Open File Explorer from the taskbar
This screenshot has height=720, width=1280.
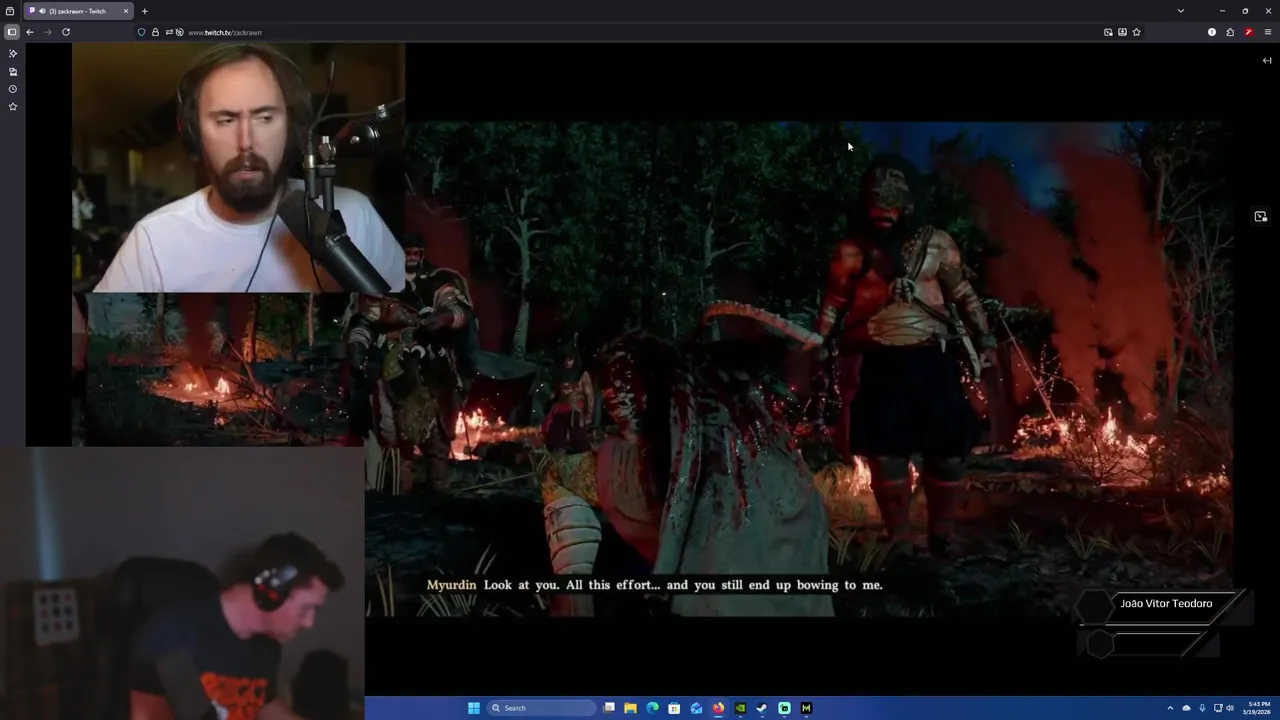[x=630, y=708]
